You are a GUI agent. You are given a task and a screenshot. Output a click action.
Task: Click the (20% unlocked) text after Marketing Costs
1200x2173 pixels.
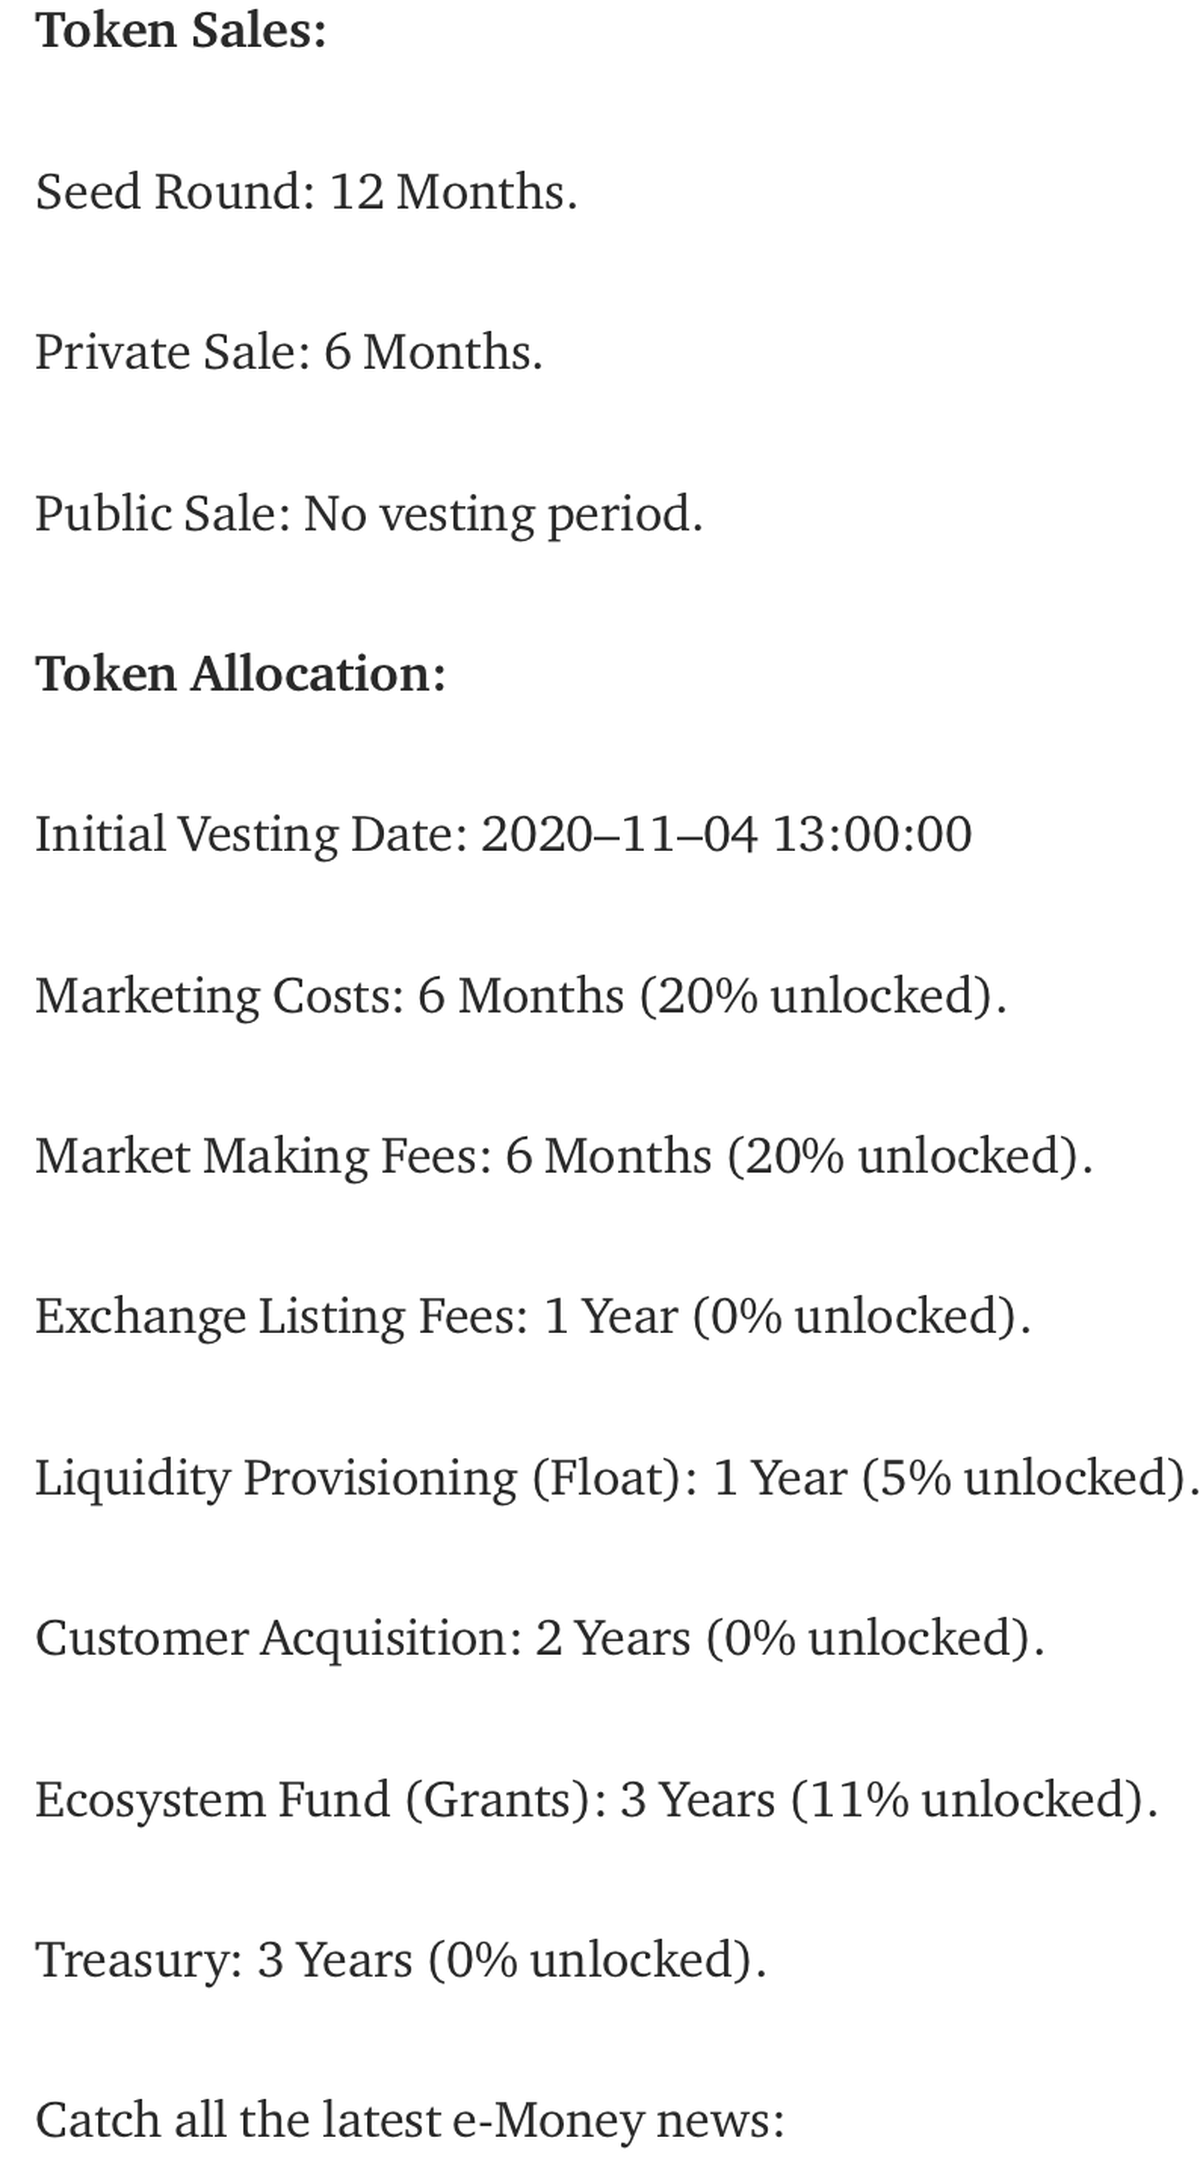[x=822, y=996]
